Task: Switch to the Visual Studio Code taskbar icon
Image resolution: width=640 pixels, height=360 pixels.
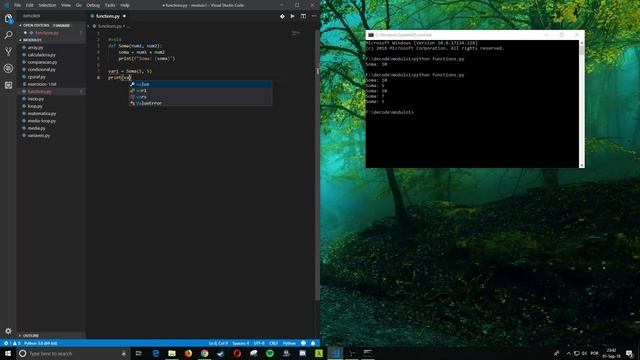Action: click(x=335, y=353)
